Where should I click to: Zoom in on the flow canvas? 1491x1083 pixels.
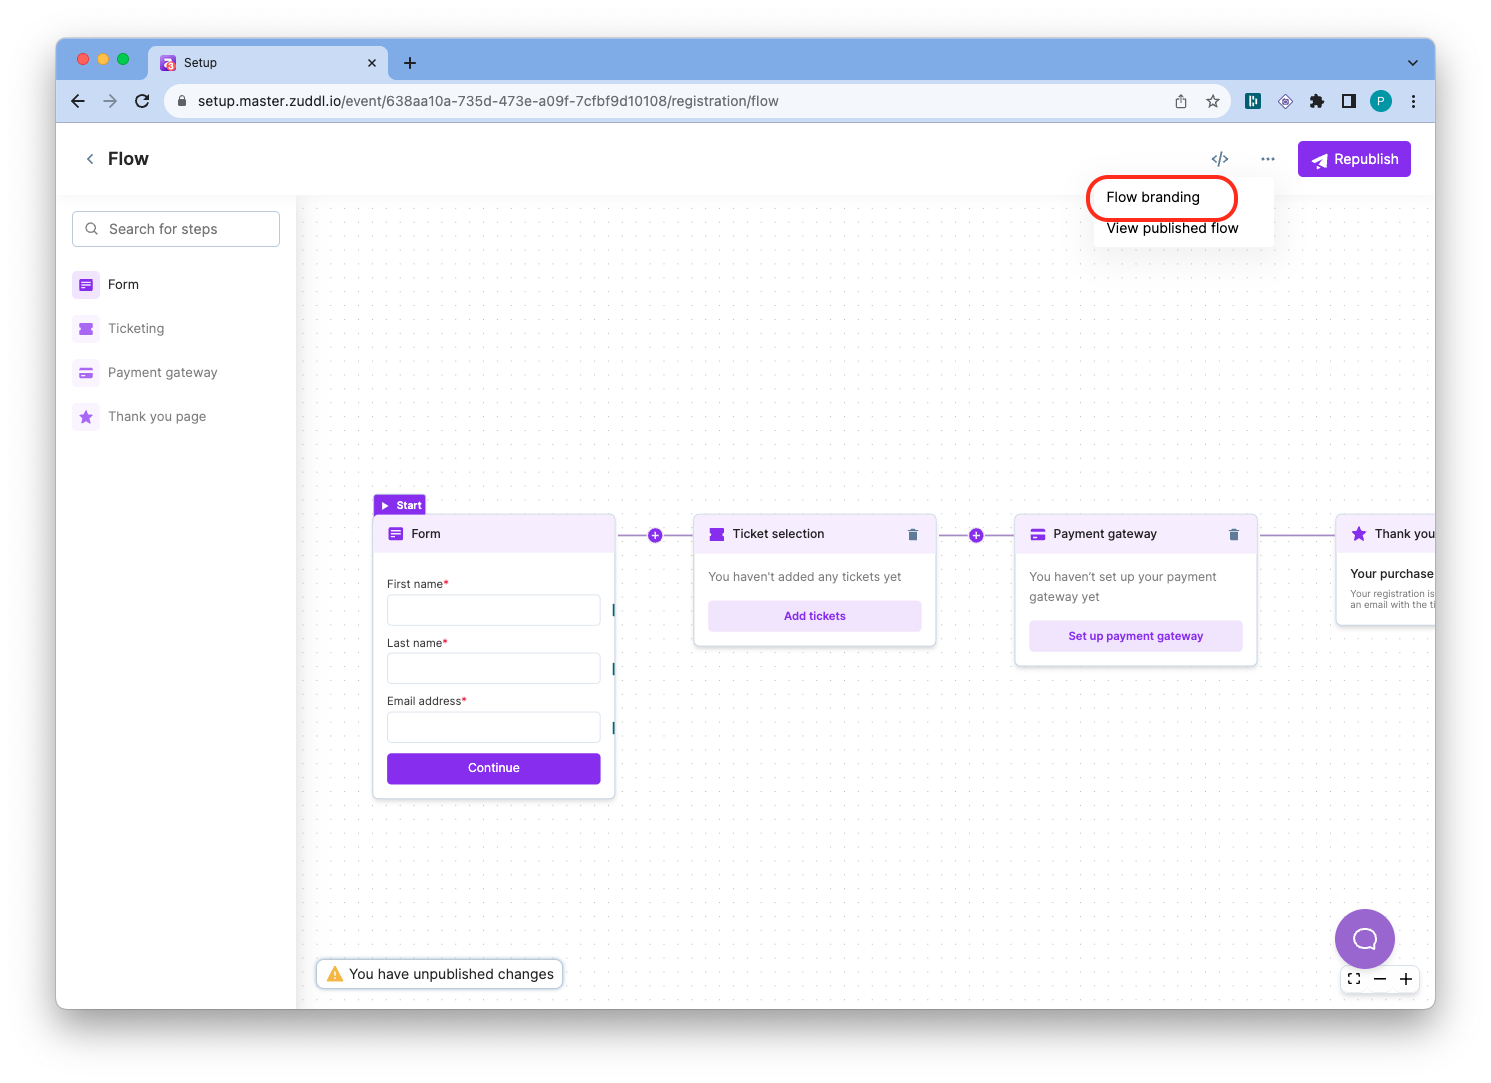[x=1406, y=979]
